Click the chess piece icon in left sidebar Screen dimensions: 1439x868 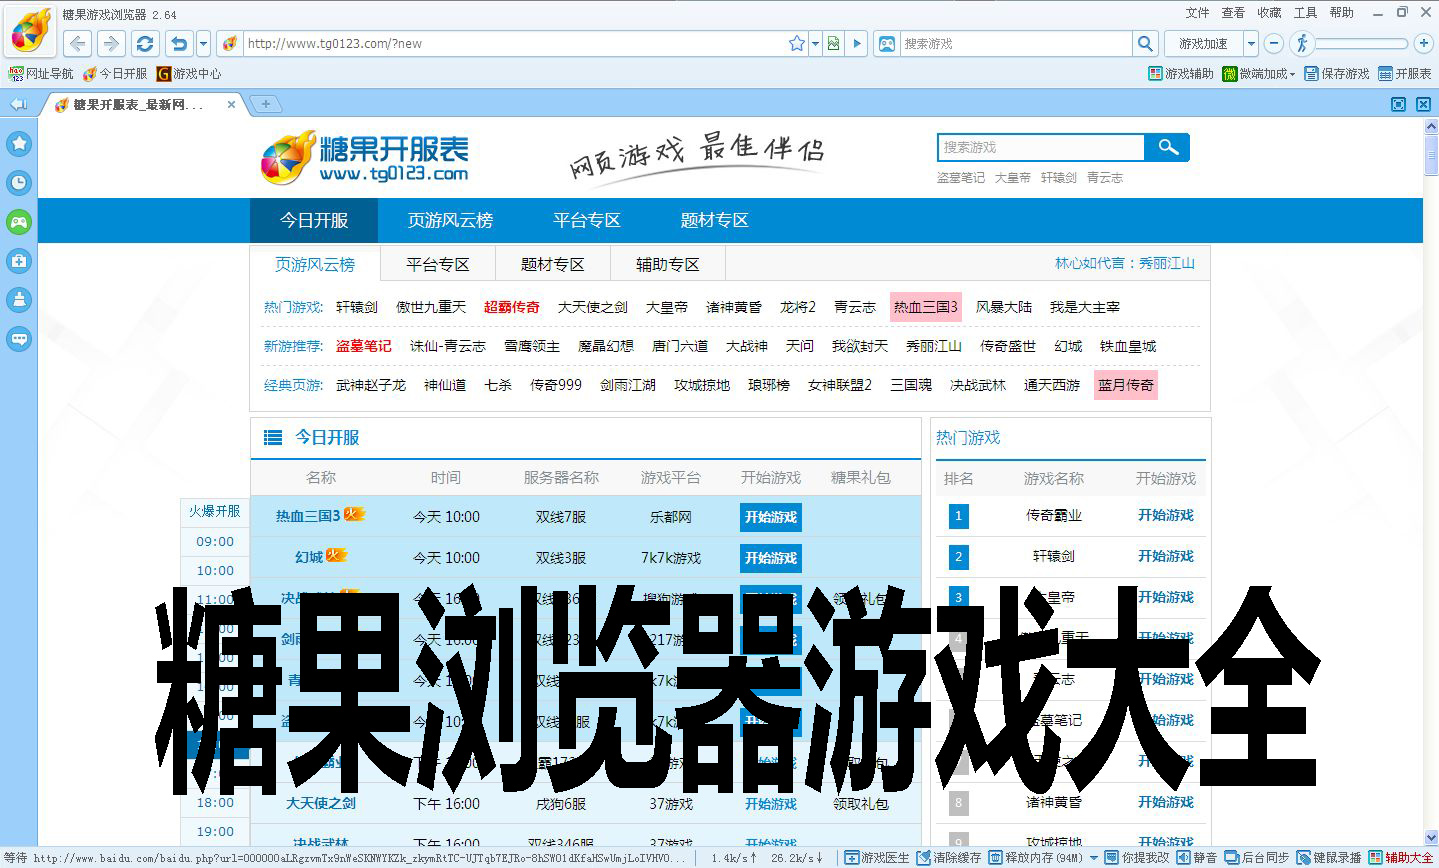(x=19, y=300)
